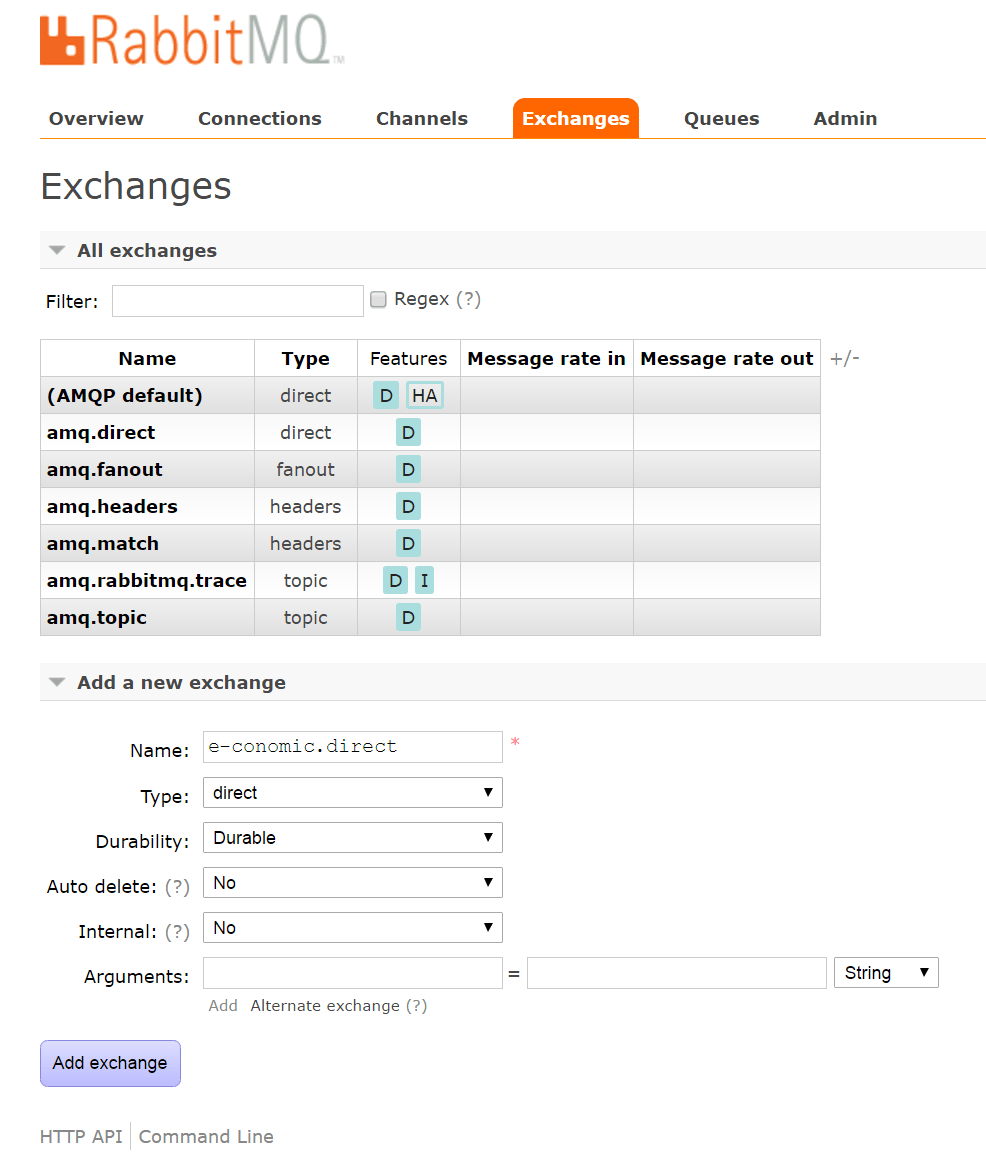Open the Admin tab

pos(845,119)
